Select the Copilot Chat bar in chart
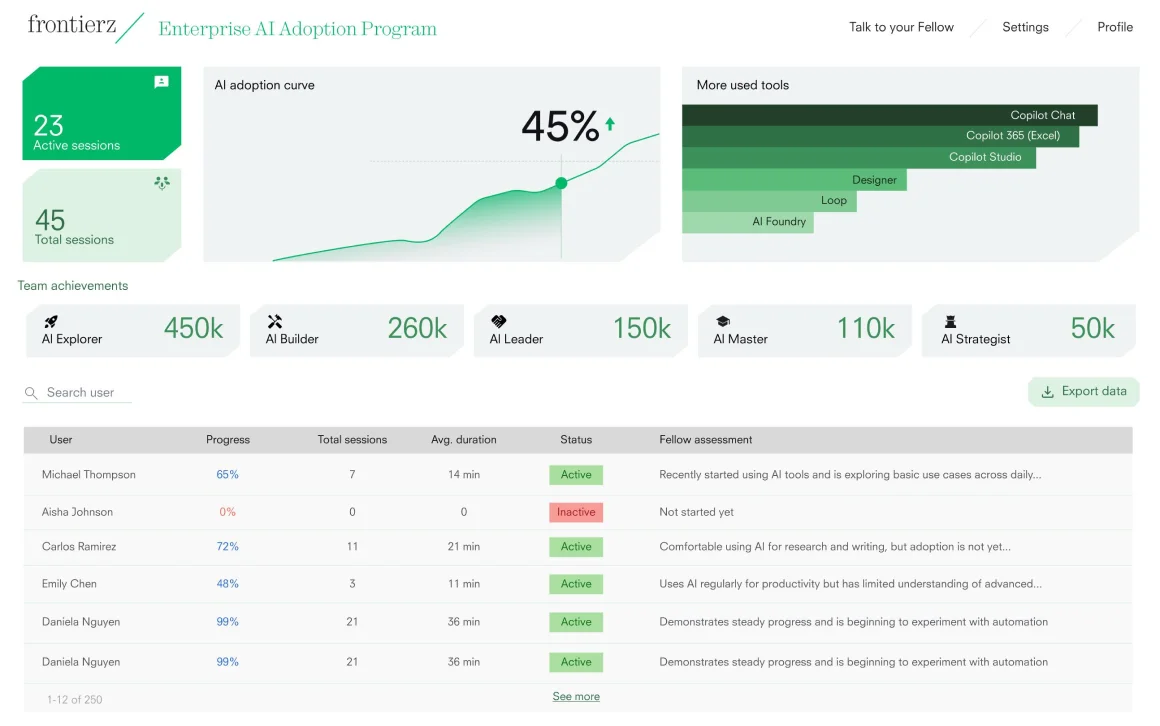The width and height of the screenshot is (1160, 726). click(889, 115)
